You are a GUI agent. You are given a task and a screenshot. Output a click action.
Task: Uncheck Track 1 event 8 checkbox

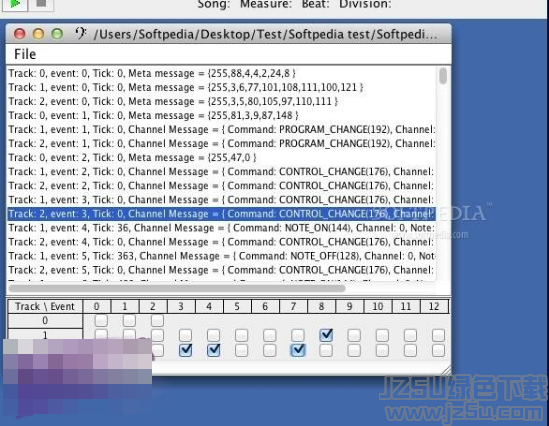[x=326, y=335]
